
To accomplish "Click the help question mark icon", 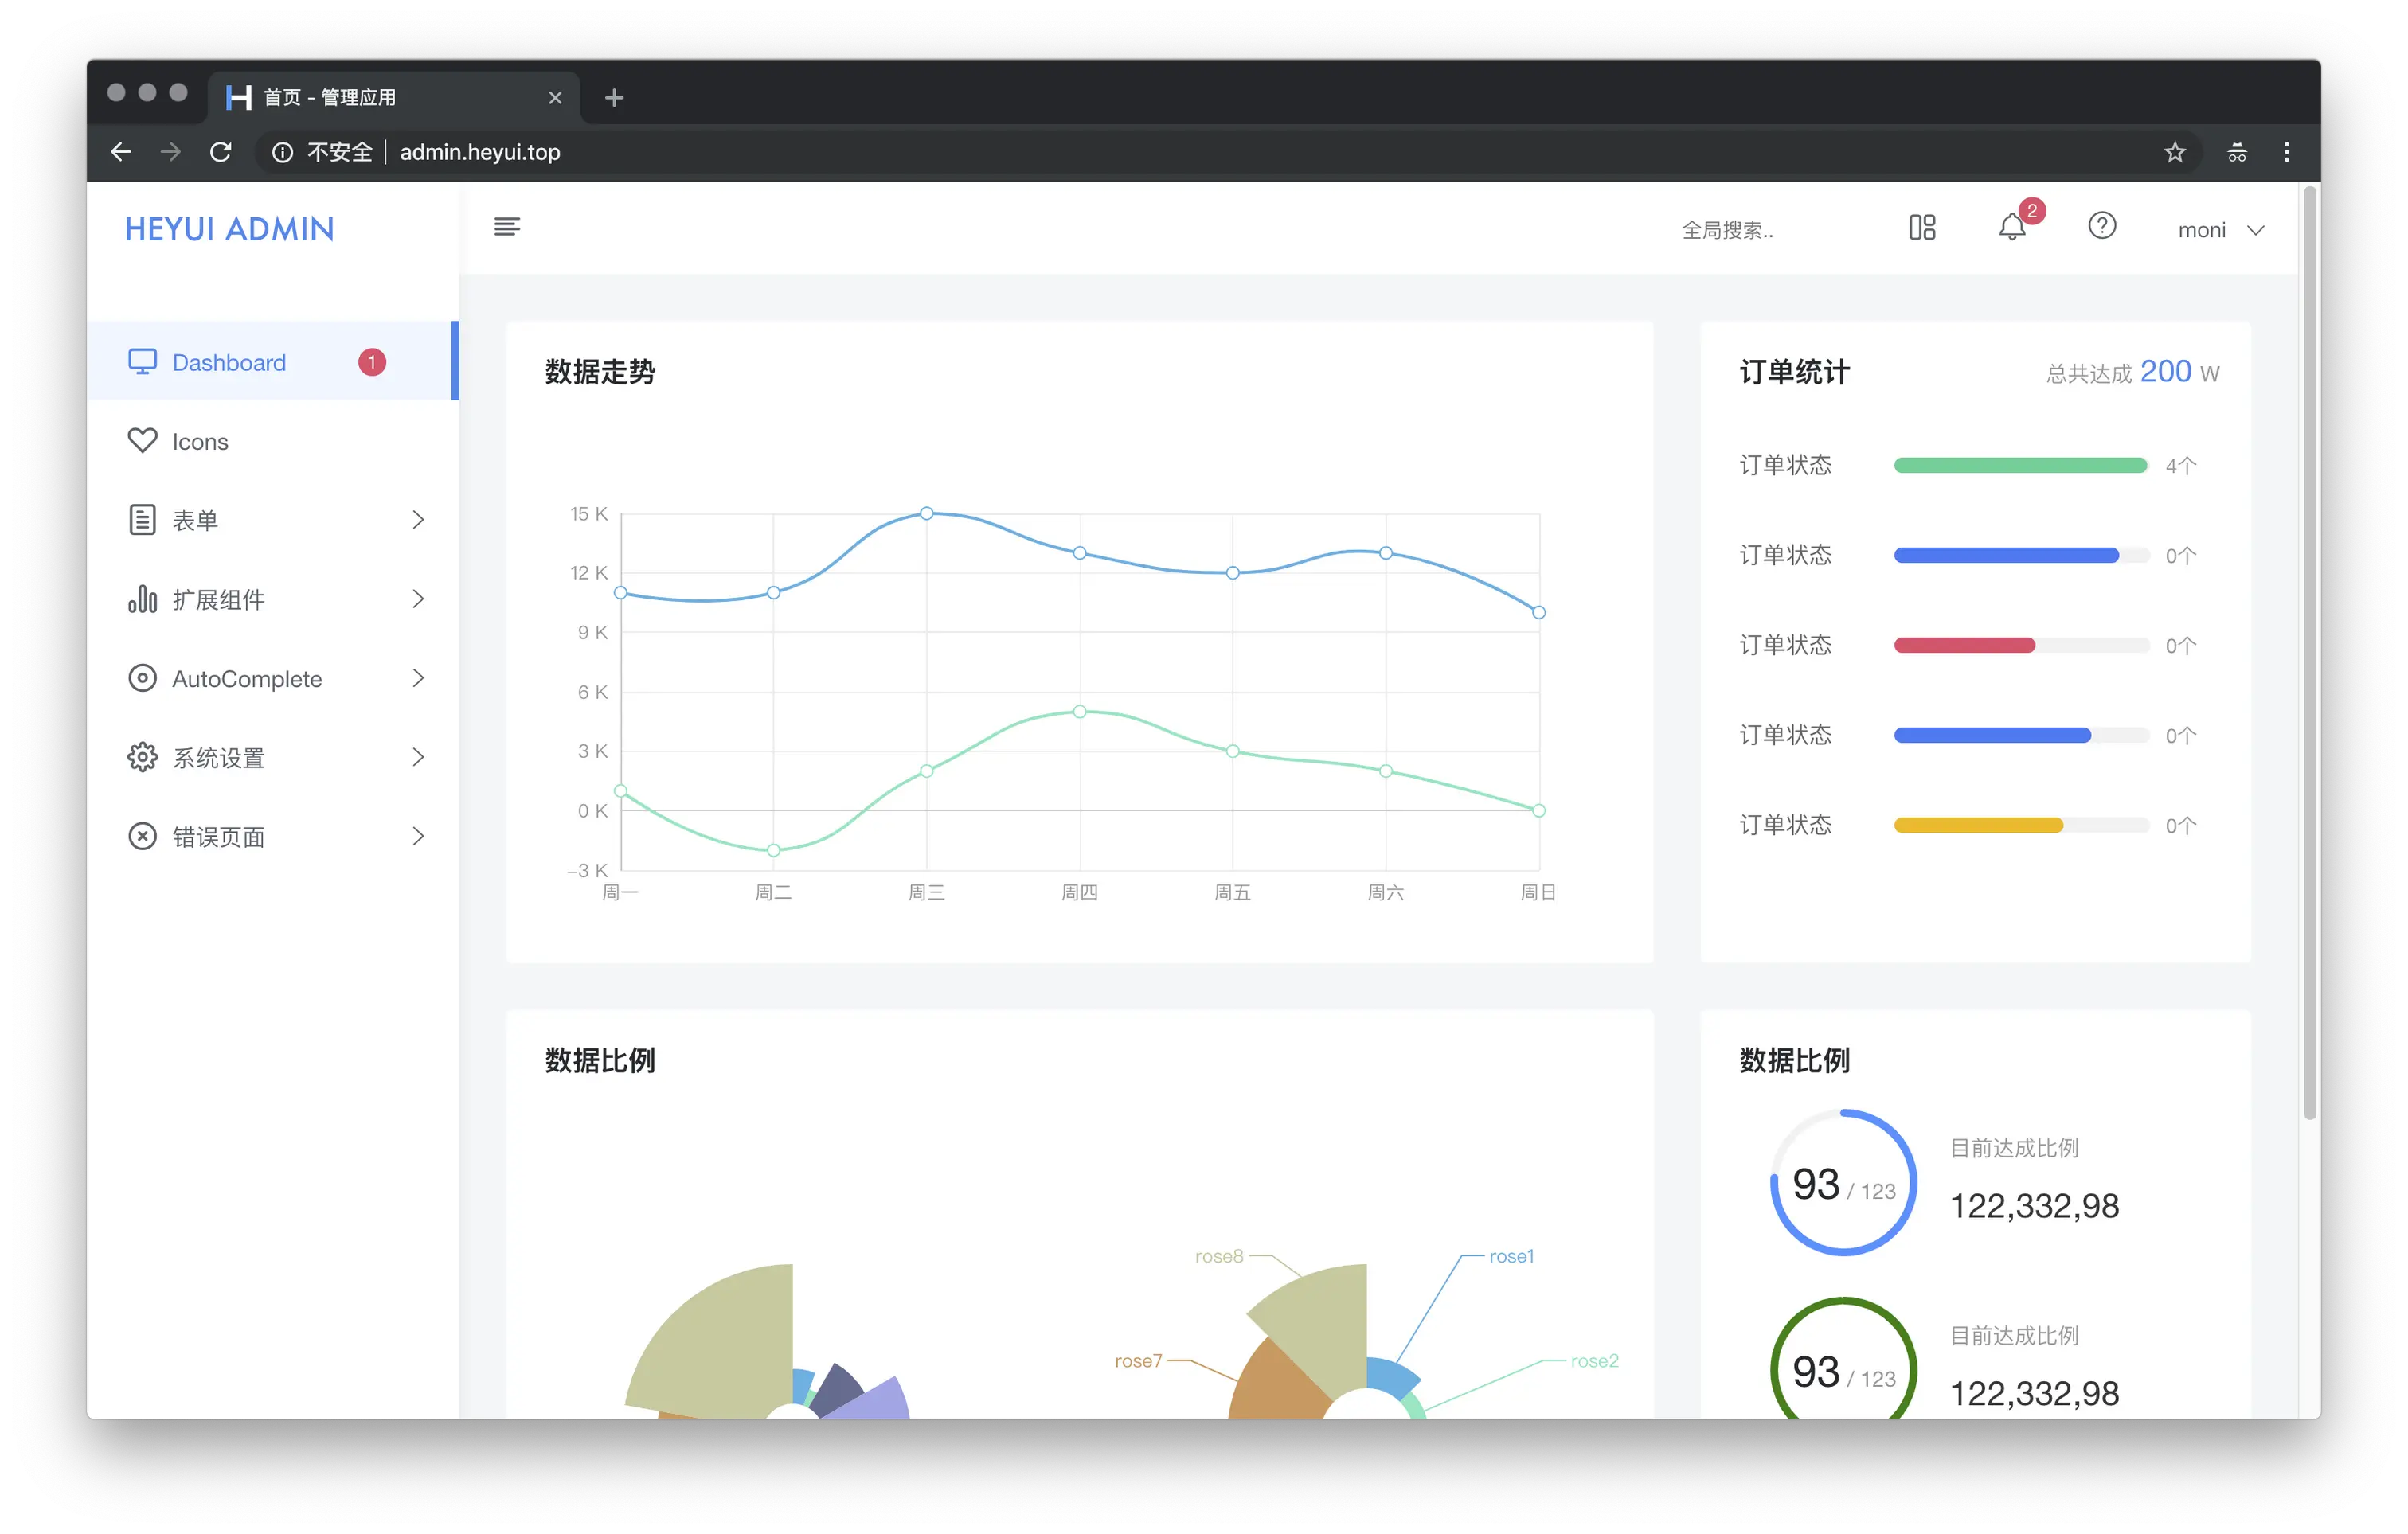I will (x=2102, y=226).
